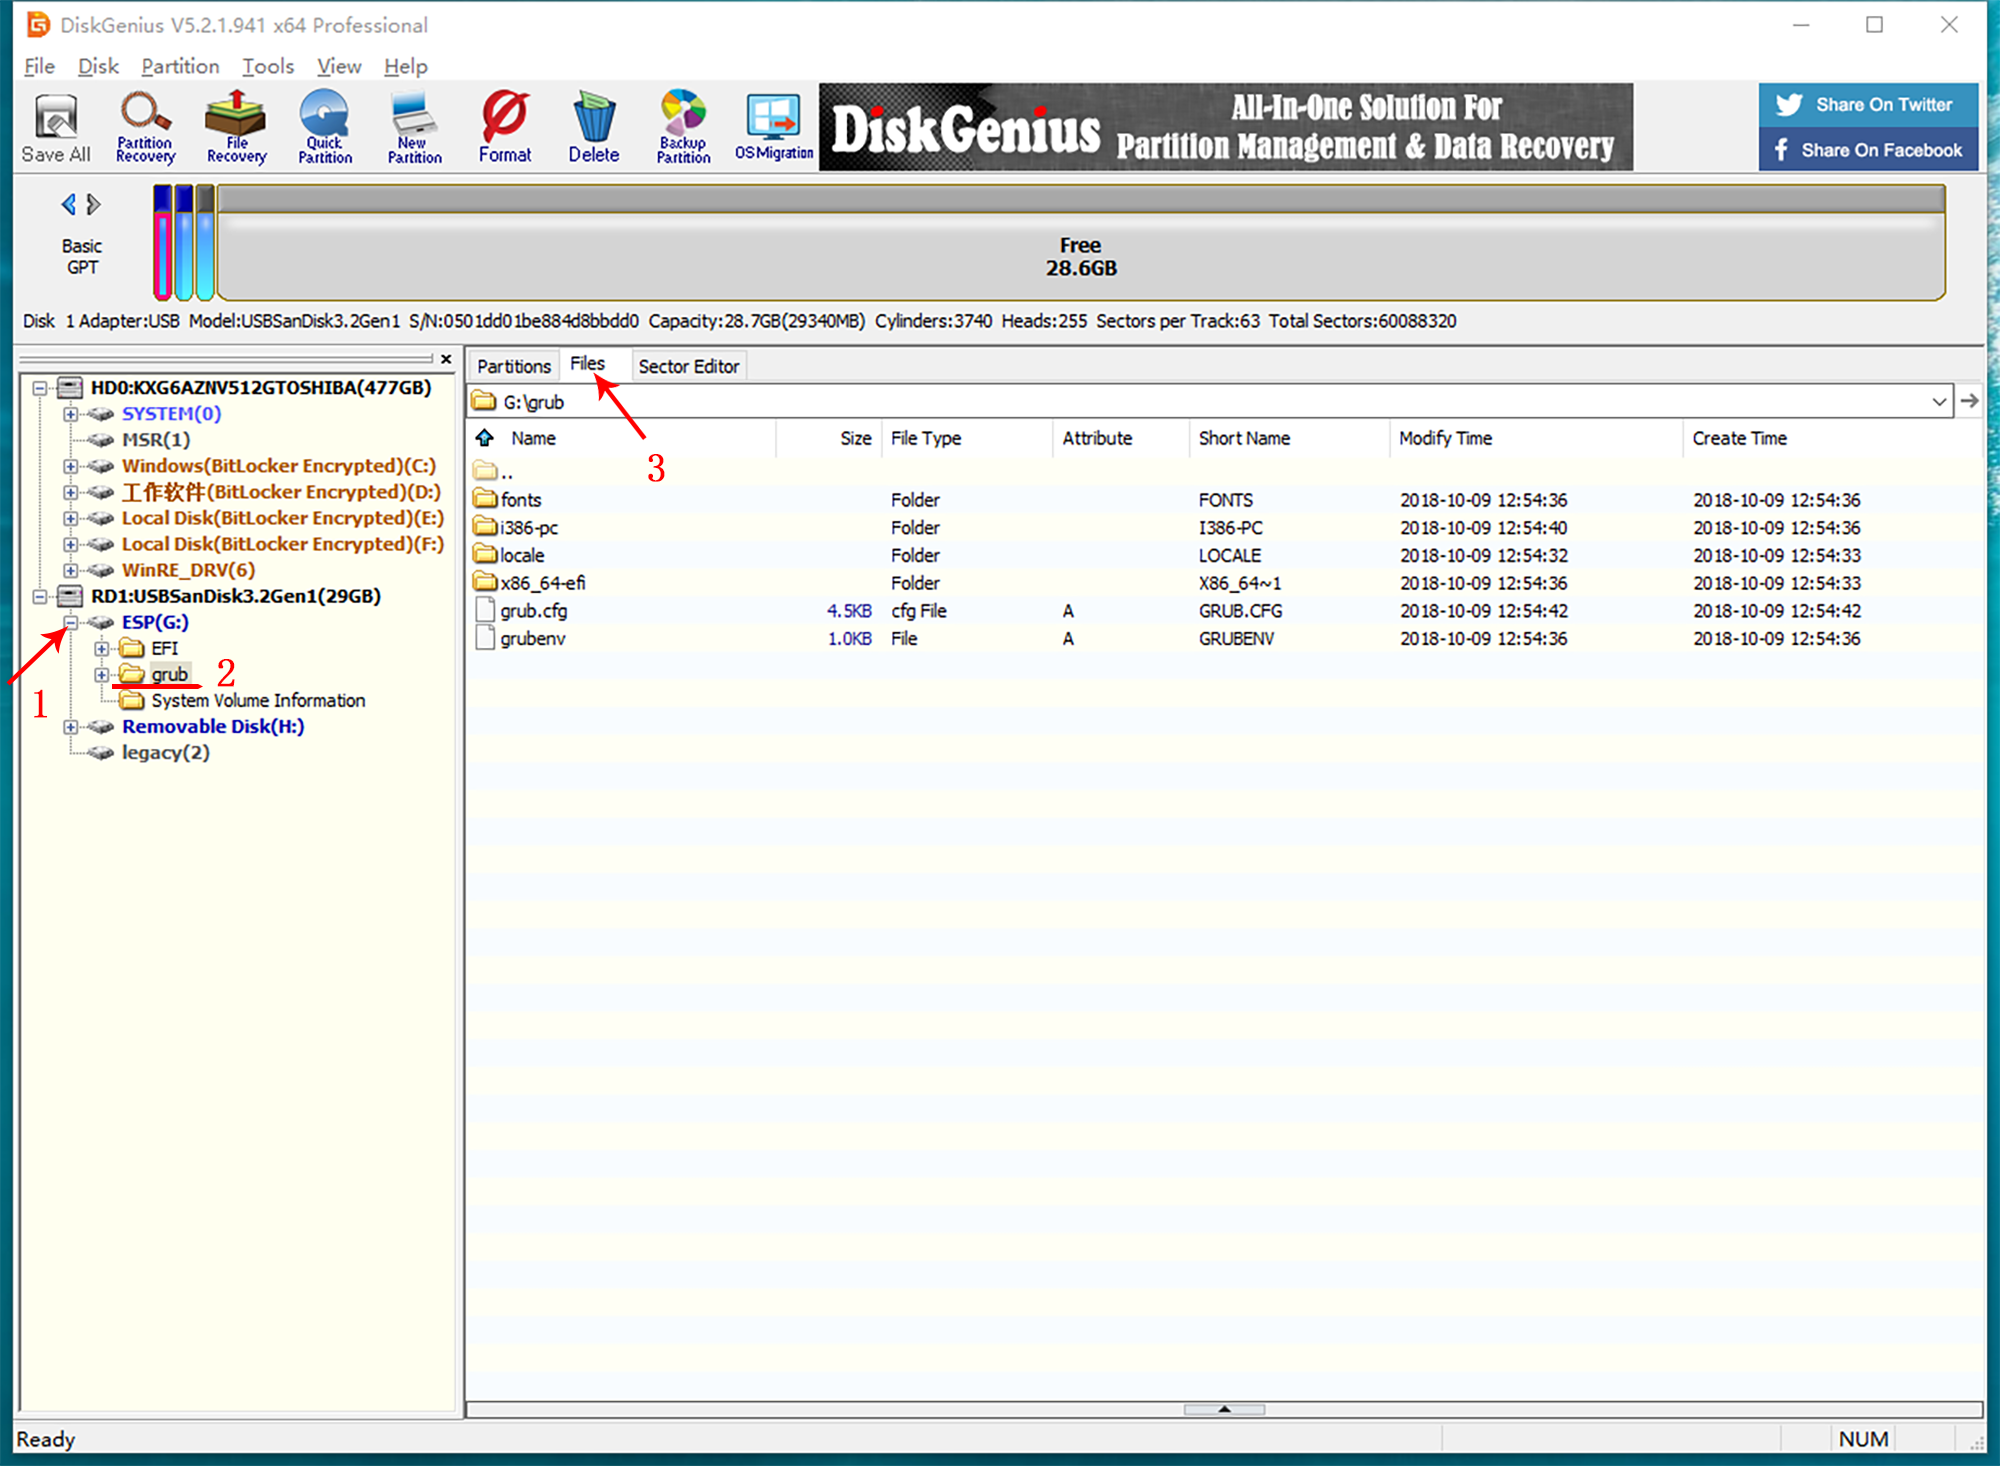Click the bottom pane expand arrow handle
The image size is (2000, 1466).
click(x=1224, y=1409)
